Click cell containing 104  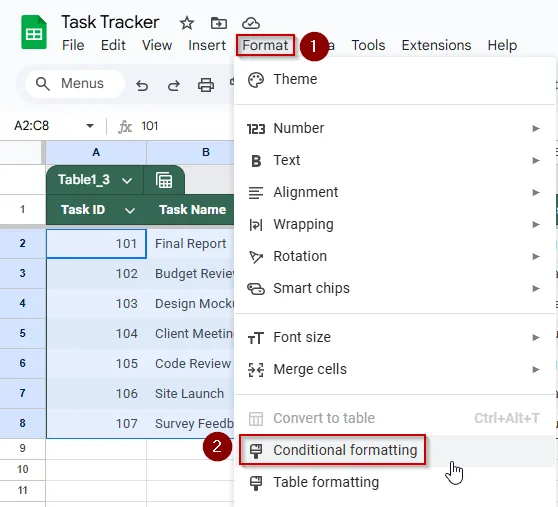(96, 334)
